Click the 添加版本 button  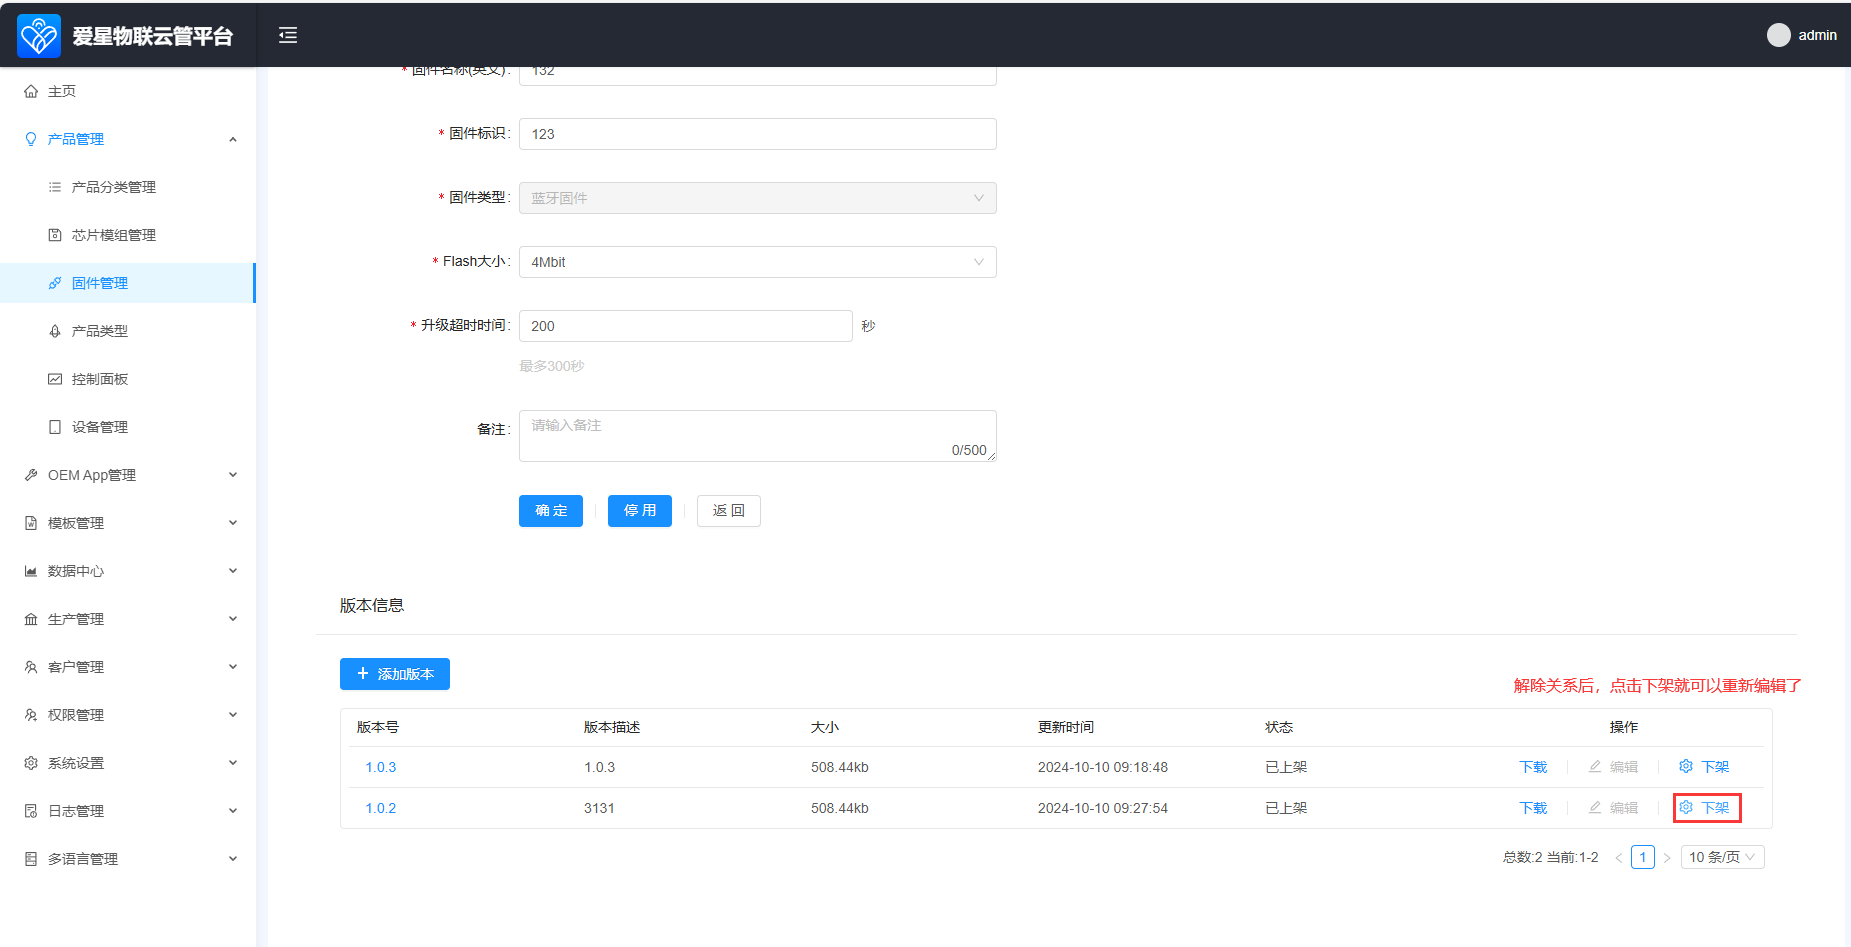coord(395,674)
